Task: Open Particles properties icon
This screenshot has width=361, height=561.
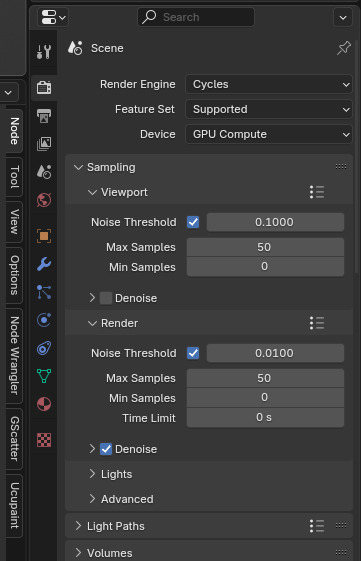Action: (44, 292)
